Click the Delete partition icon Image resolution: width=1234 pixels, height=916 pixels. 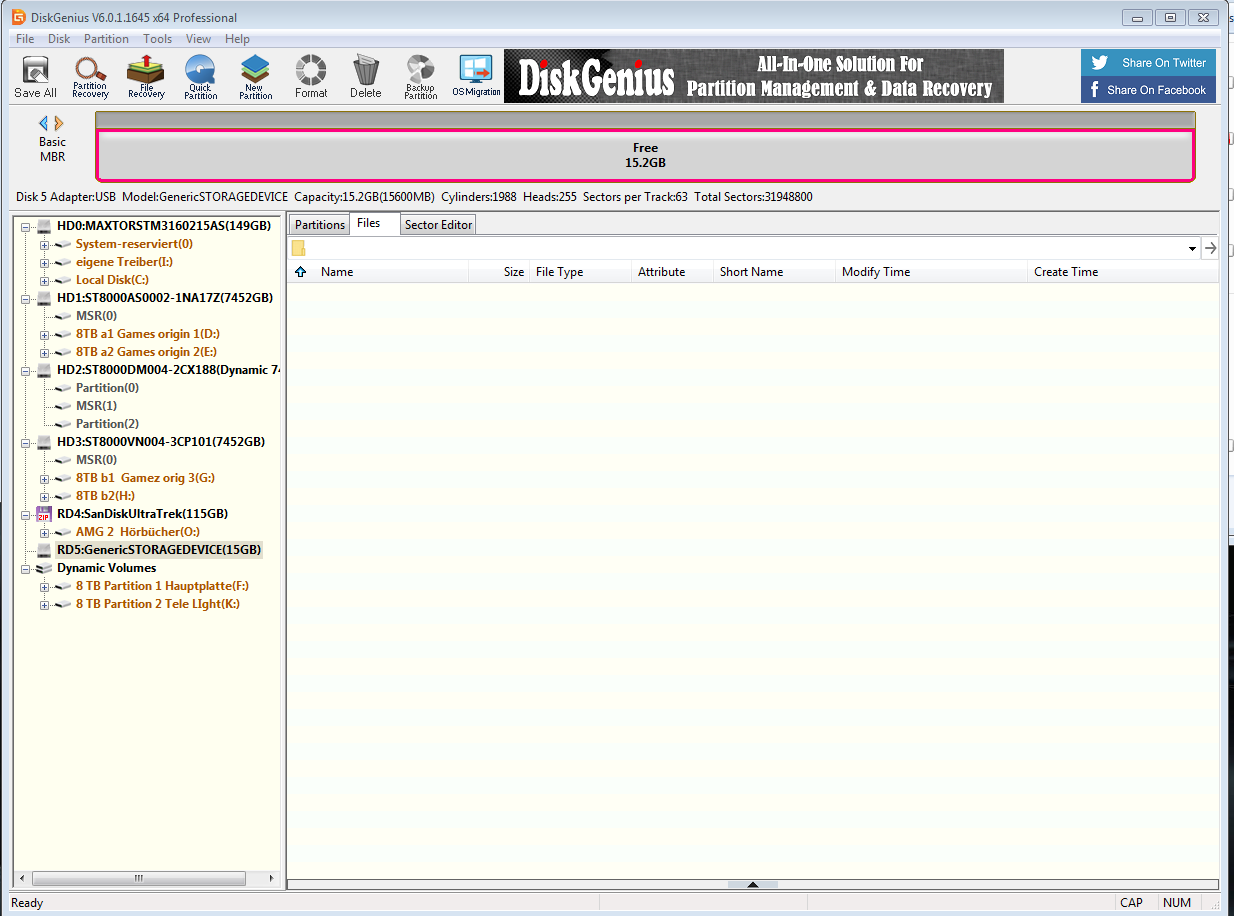366,77
